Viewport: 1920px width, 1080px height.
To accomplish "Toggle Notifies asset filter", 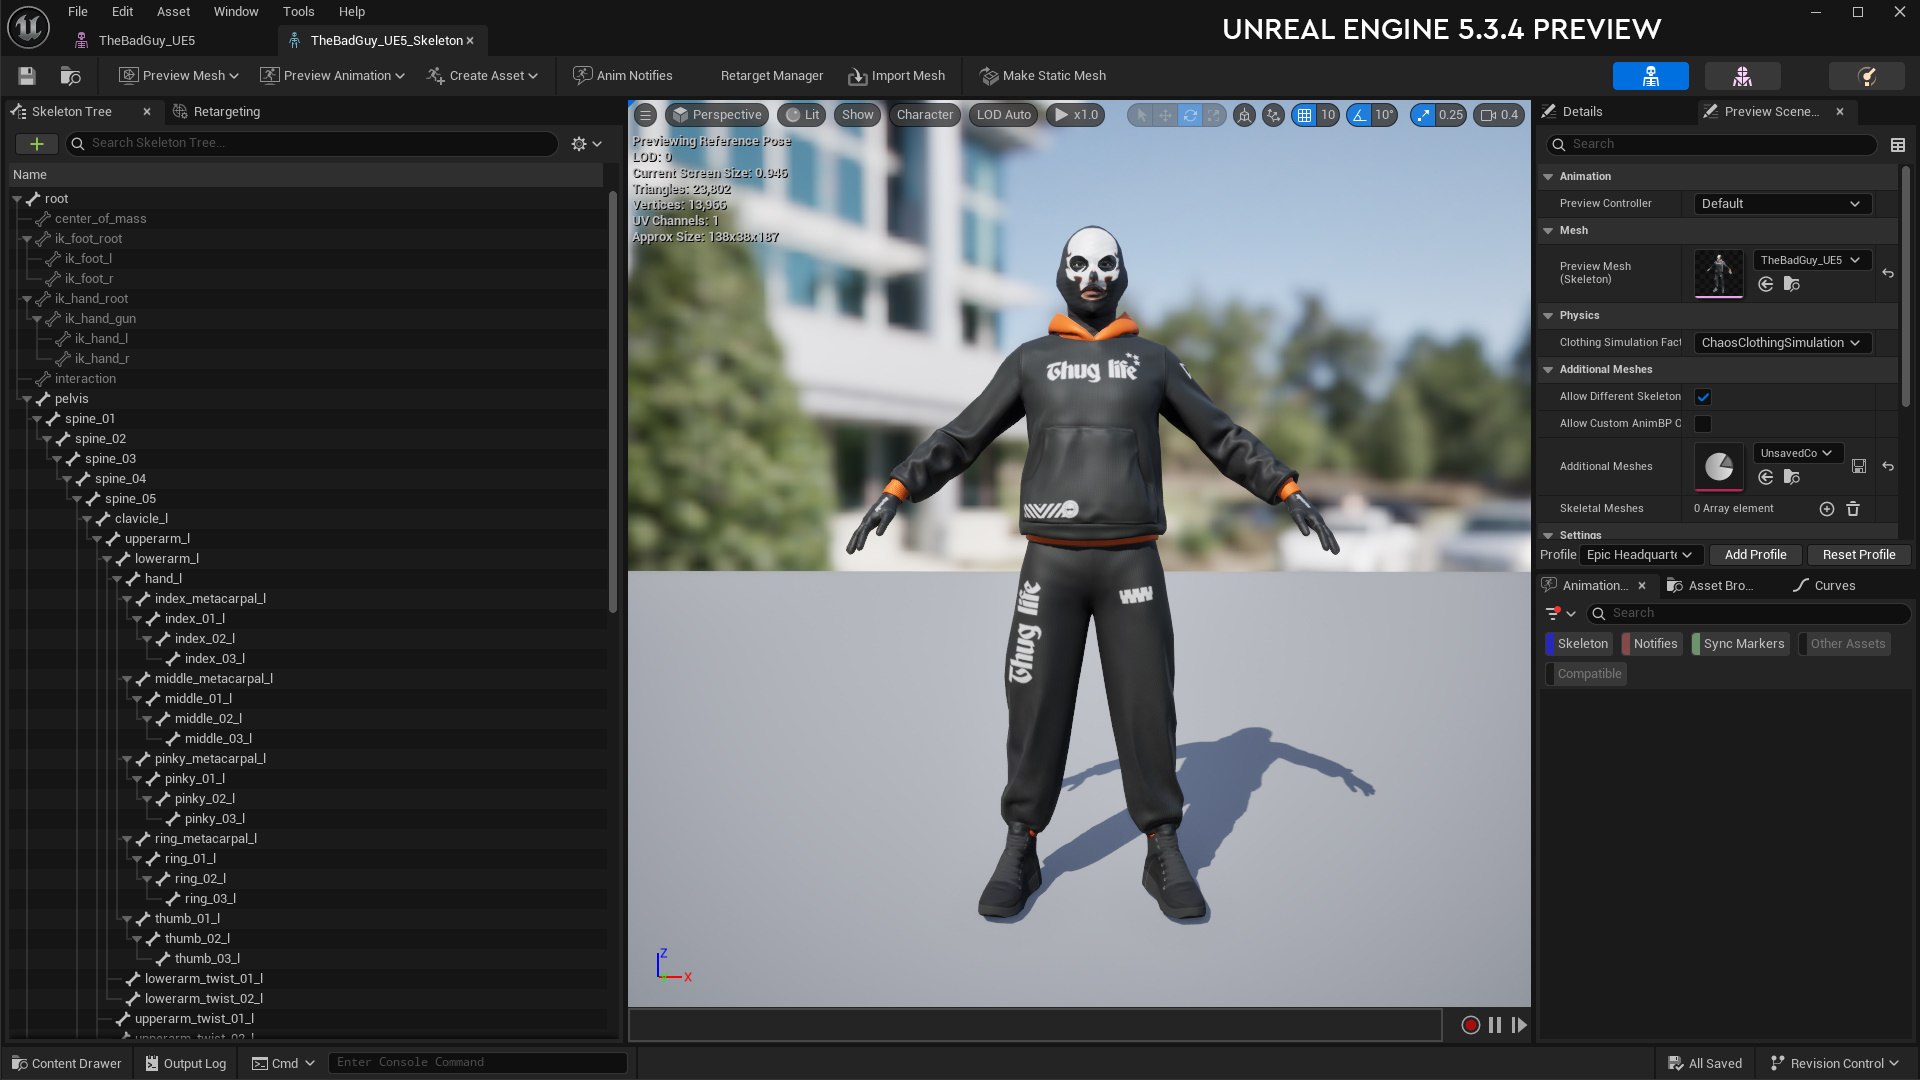I will pyautogui.click(x=1651, y=644).
